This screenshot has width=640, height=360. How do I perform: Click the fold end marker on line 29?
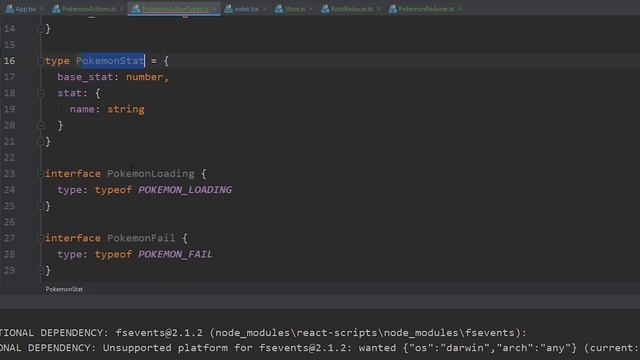click(40, 271)
